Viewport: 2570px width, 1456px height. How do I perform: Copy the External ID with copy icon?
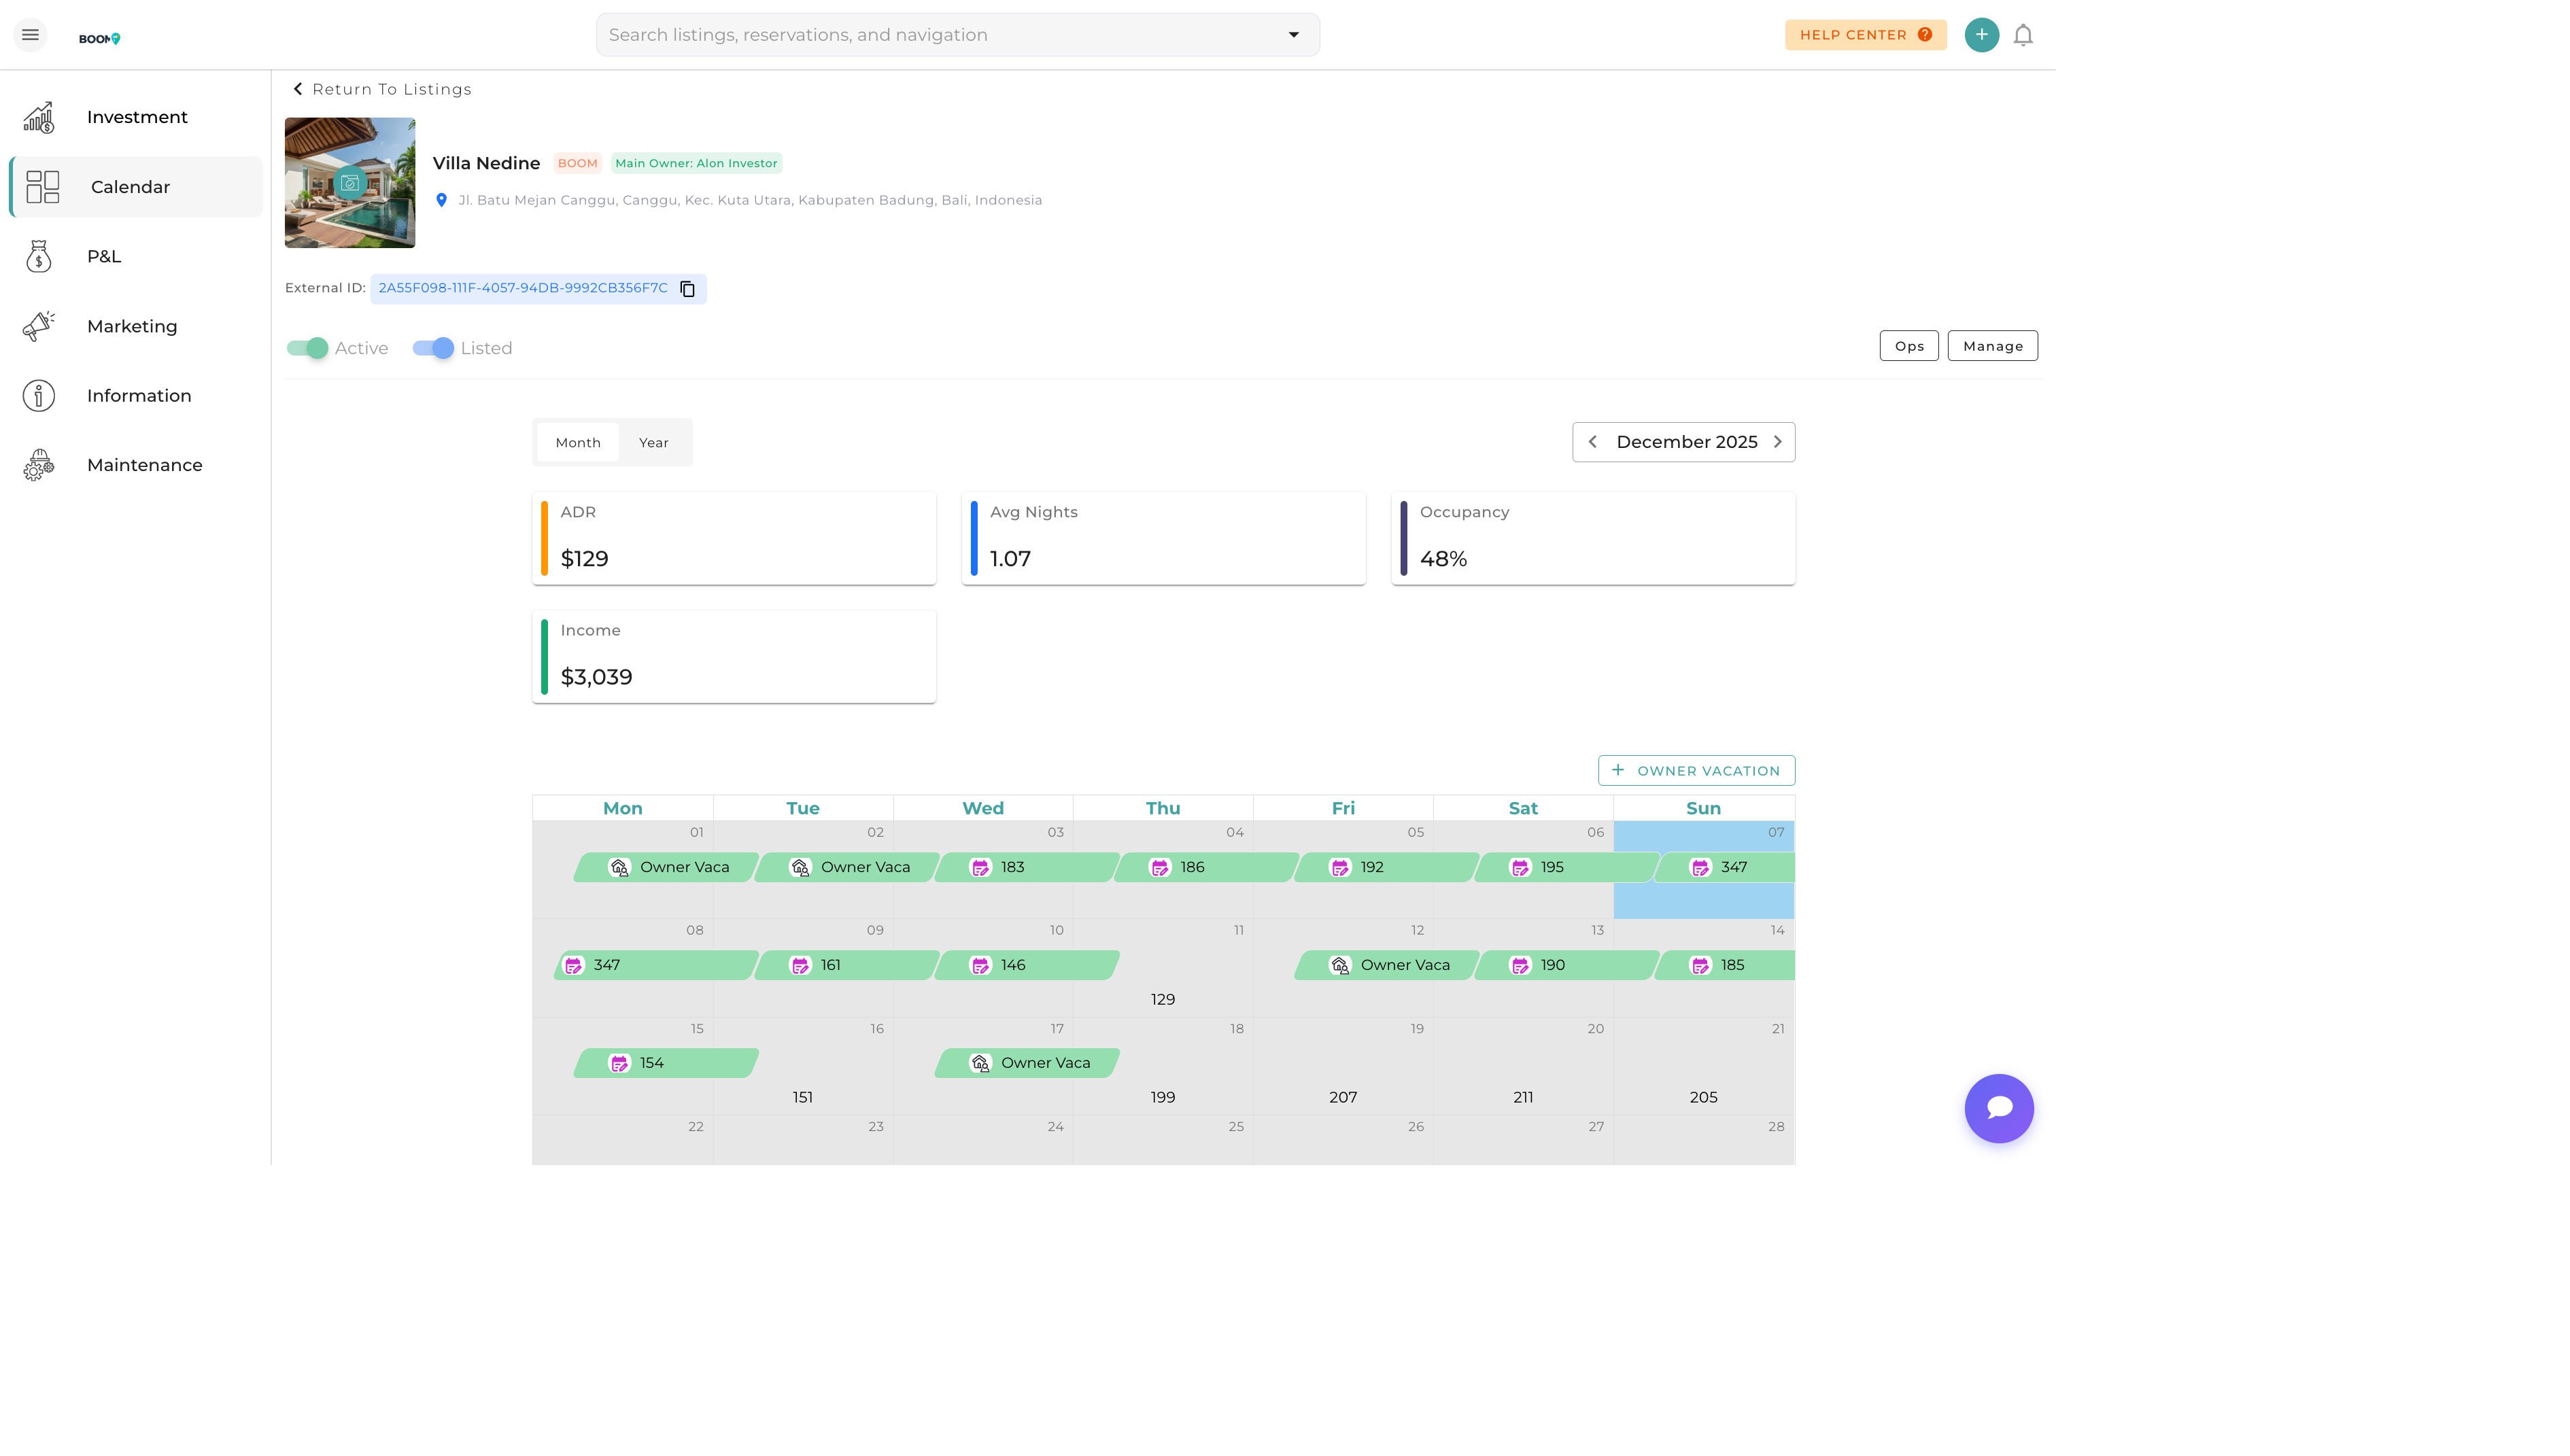click(x=687, y=289)
